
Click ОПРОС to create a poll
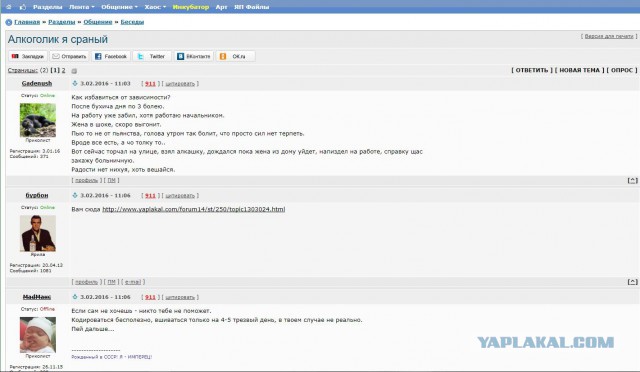[x=622, y=70]
